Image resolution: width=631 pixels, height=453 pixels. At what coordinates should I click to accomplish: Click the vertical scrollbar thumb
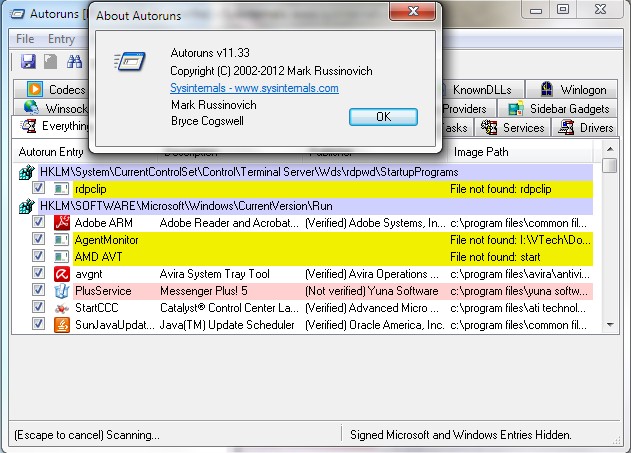pyautogui.click(x=610, y=165)
